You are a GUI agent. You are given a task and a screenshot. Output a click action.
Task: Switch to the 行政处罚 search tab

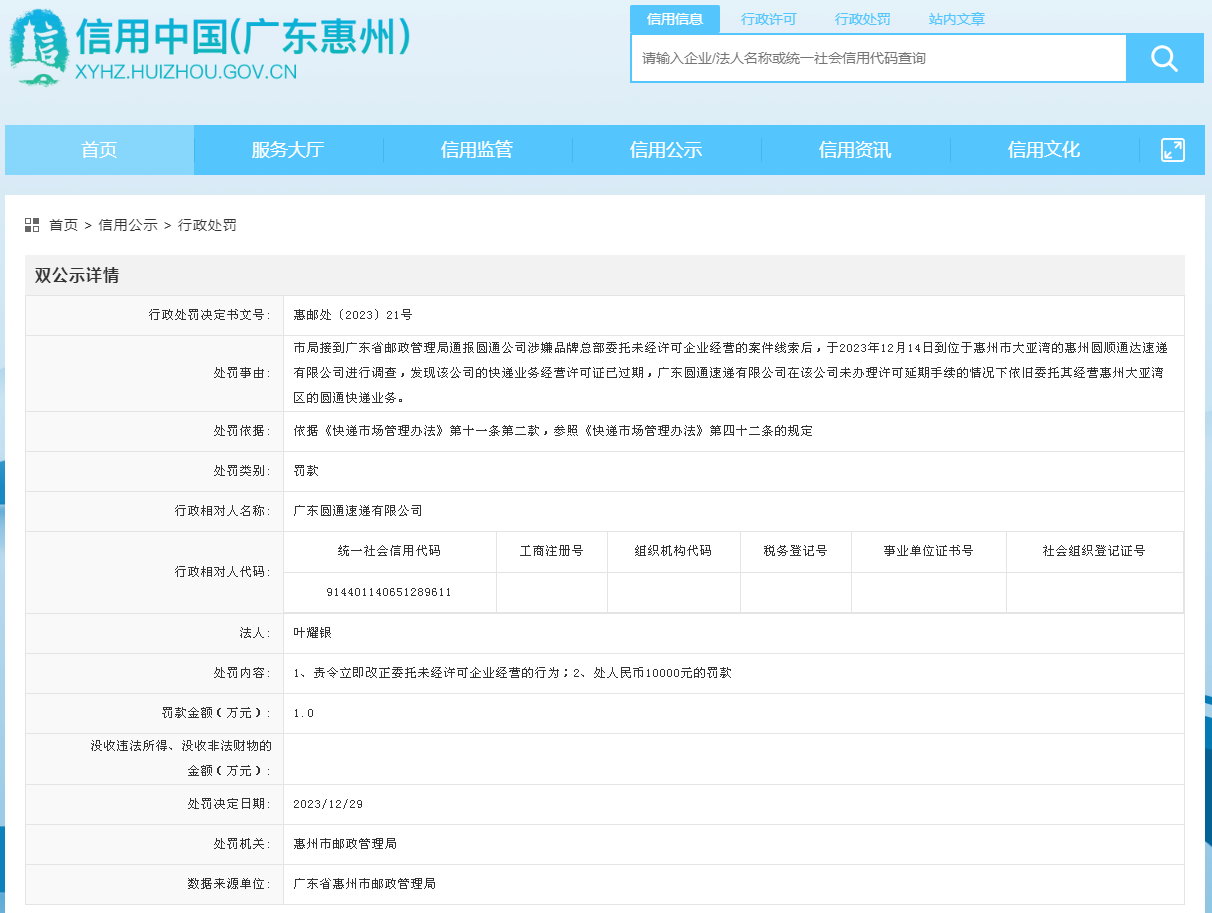(x=863, y=19)
